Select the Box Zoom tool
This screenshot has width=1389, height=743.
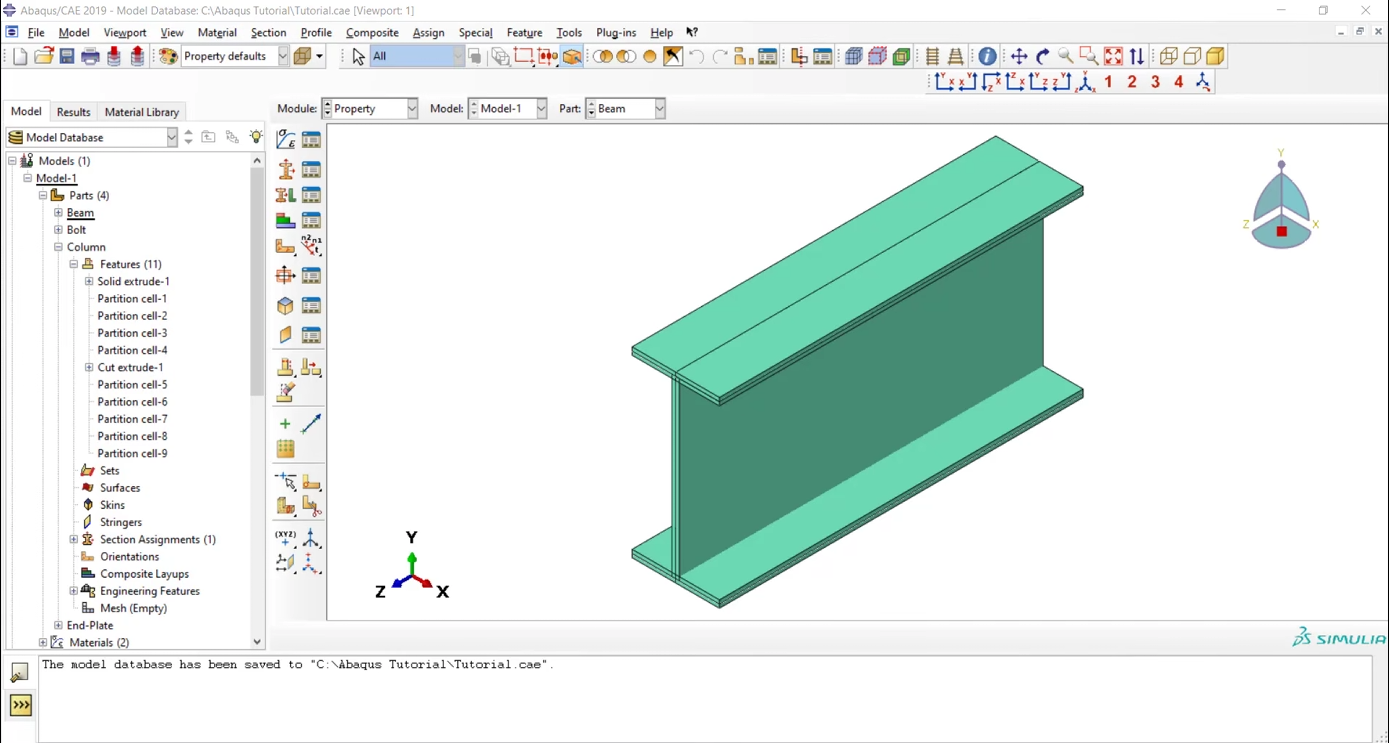pyautogui.click(x=1089, y=57)
